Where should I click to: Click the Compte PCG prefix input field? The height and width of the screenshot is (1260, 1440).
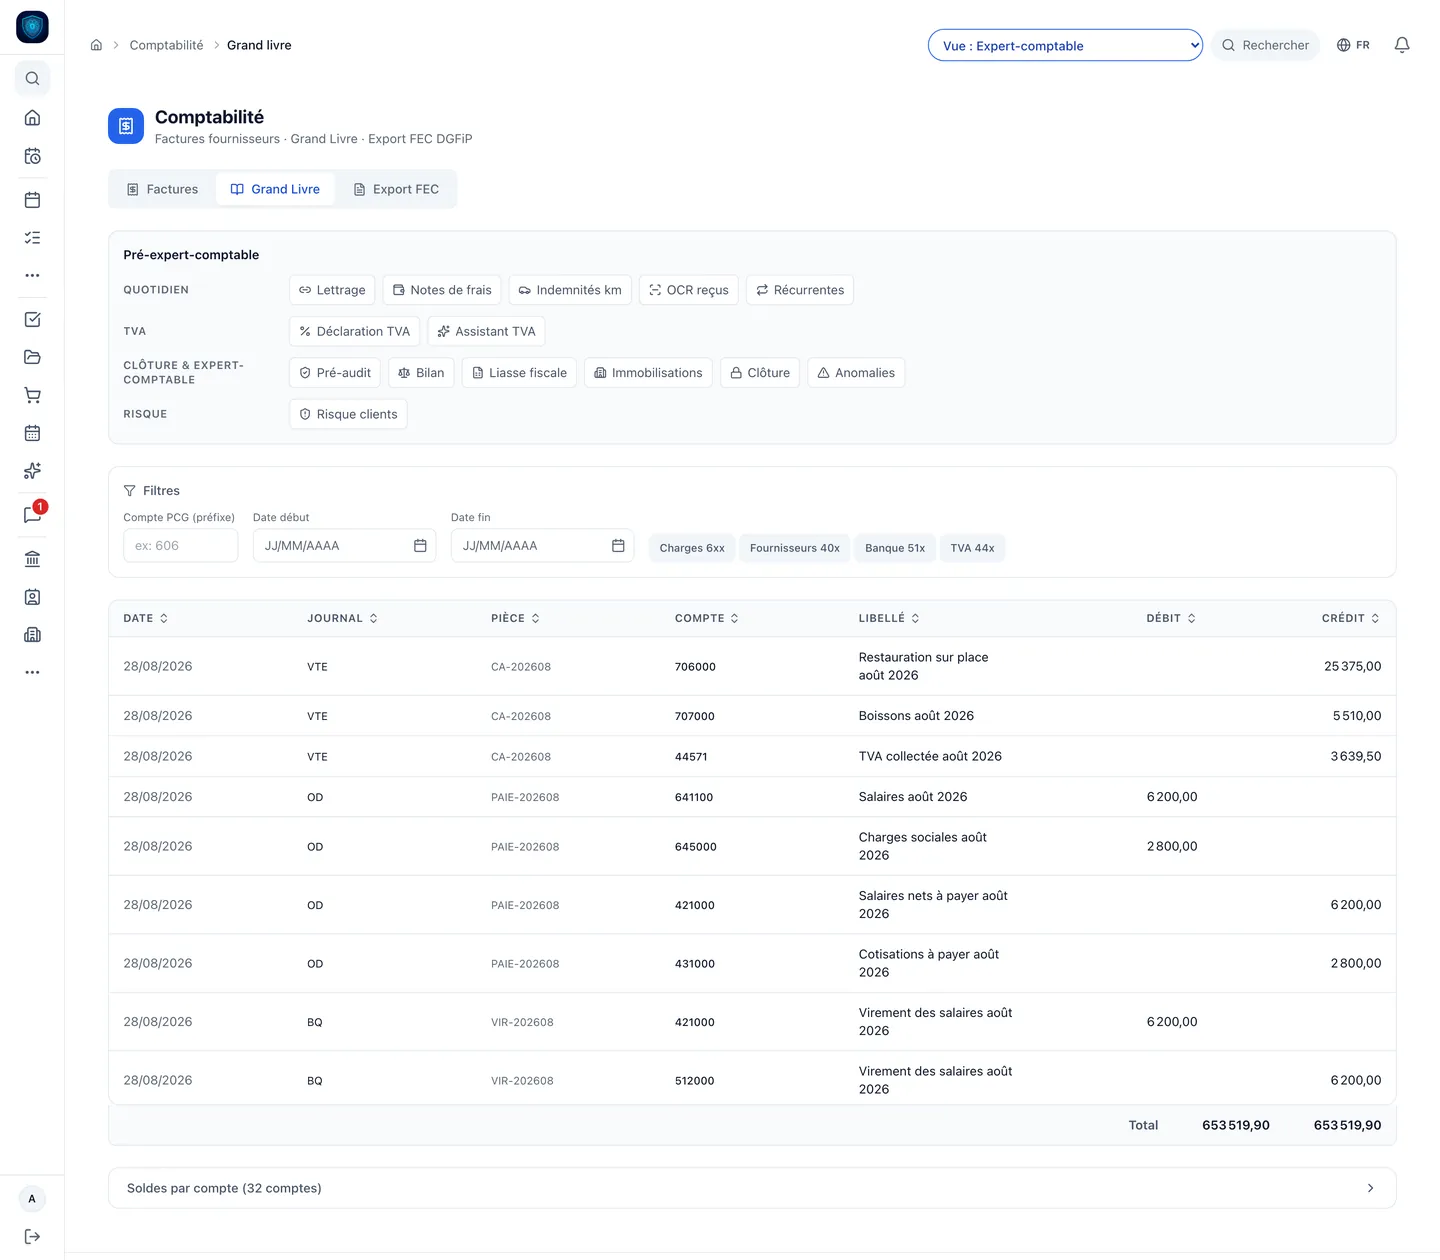(x=181, y=546)
